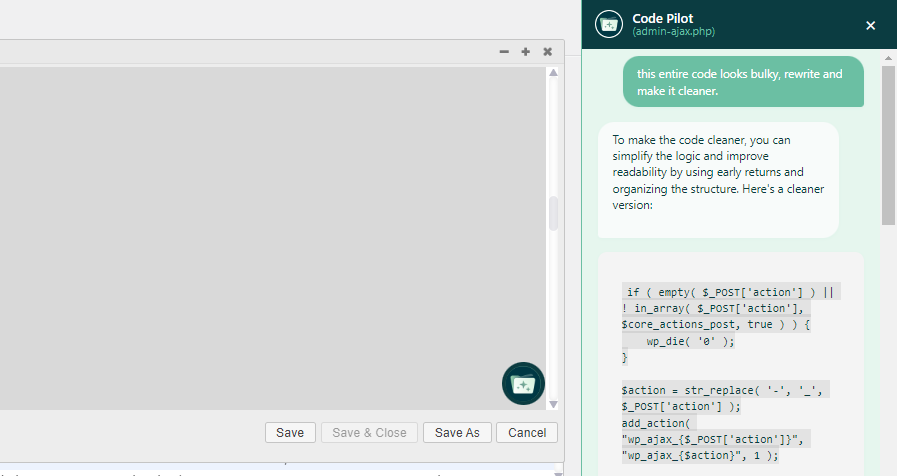Click the 'To make the code cleaner' reply
Image resolution: width=897 pixels, height=476 pixels.
pyautogui.click(x=718, y=180)
